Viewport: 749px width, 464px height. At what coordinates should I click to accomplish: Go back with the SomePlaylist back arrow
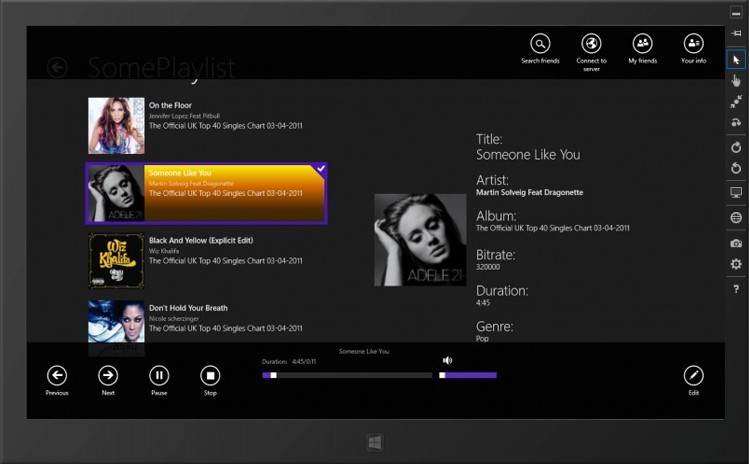point(57,67)
